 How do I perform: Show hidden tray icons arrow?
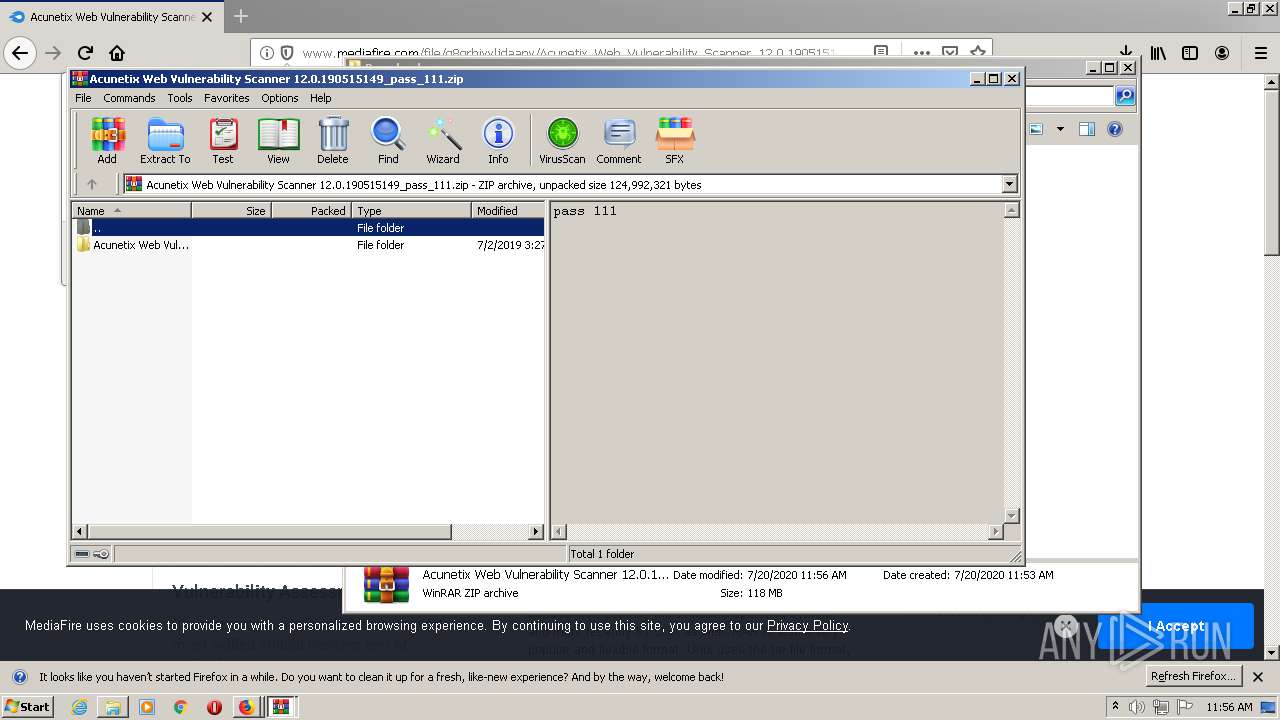tap(1116, 706)
